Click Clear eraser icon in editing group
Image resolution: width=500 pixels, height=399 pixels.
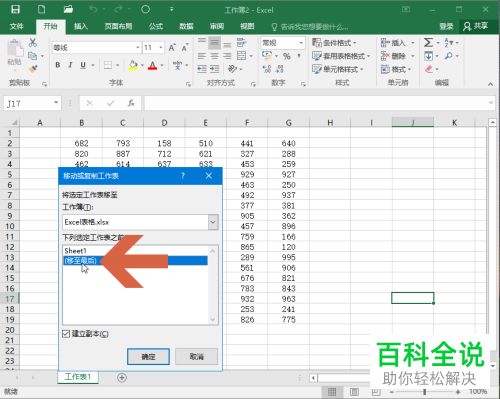point(429,69)
